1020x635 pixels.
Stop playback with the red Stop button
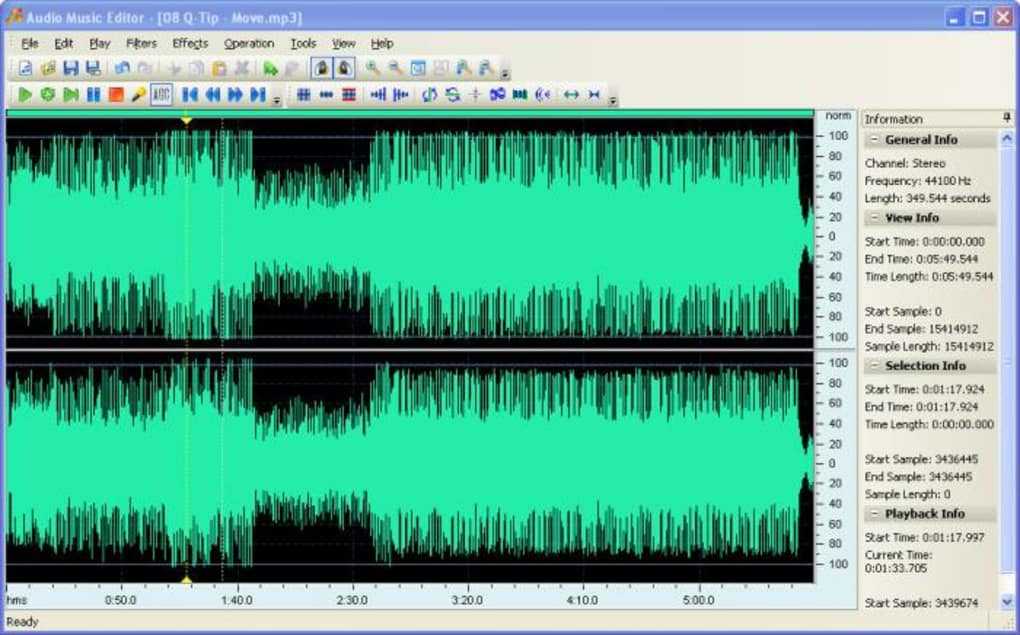pos(116,95)
